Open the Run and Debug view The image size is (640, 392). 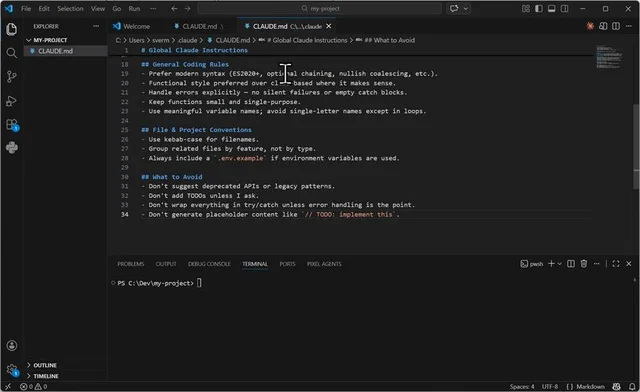pos(11,101)
